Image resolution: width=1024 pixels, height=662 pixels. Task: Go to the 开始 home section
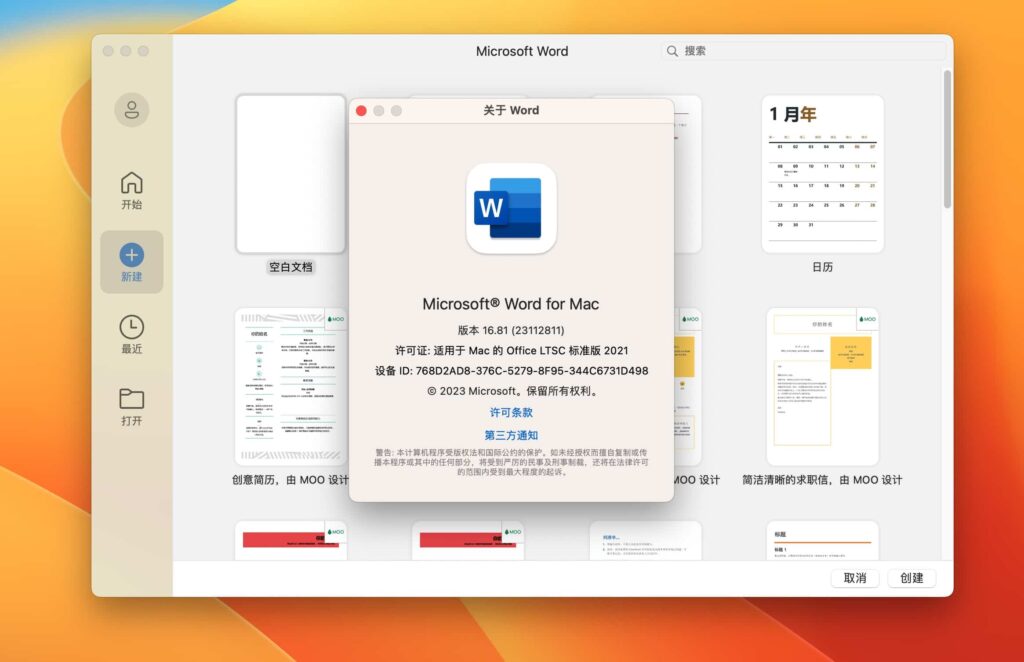[131, 190]
